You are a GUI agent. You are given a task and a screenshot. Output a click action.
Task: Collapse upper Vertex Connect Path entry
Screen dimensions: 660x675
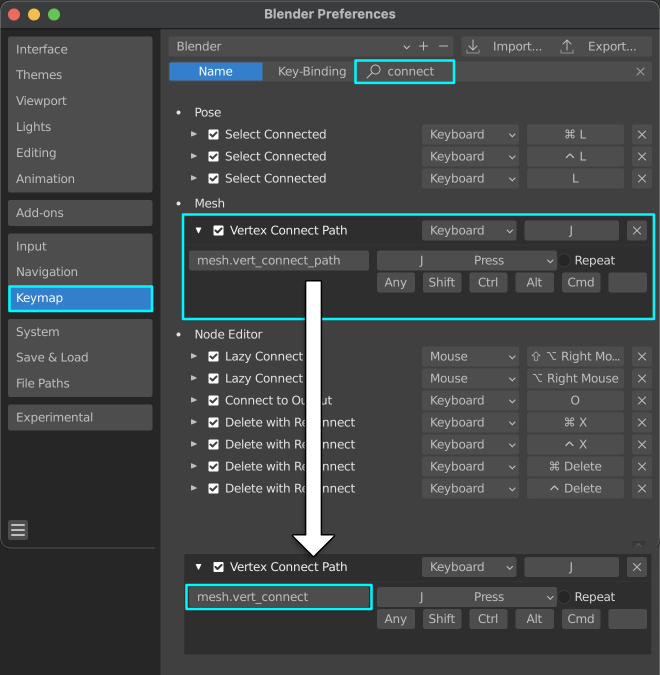click(198, 230)
